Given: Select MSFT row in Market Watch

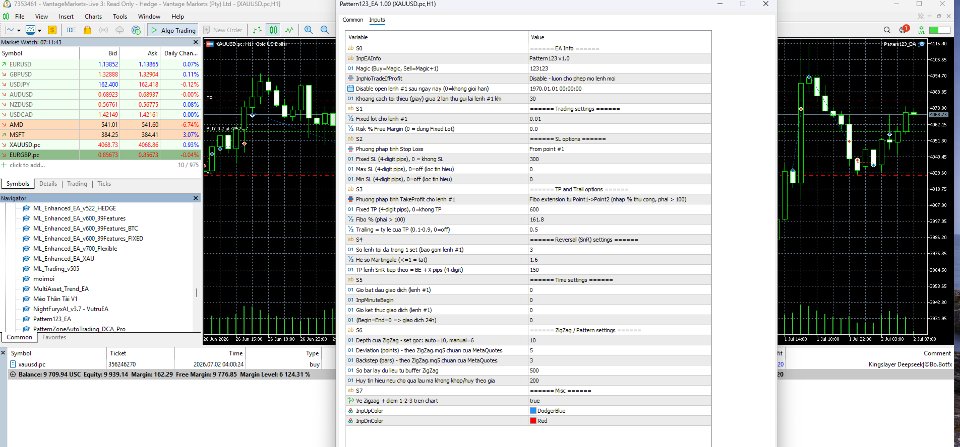Looking at the screenshot, I should click(x=101, y=135).
